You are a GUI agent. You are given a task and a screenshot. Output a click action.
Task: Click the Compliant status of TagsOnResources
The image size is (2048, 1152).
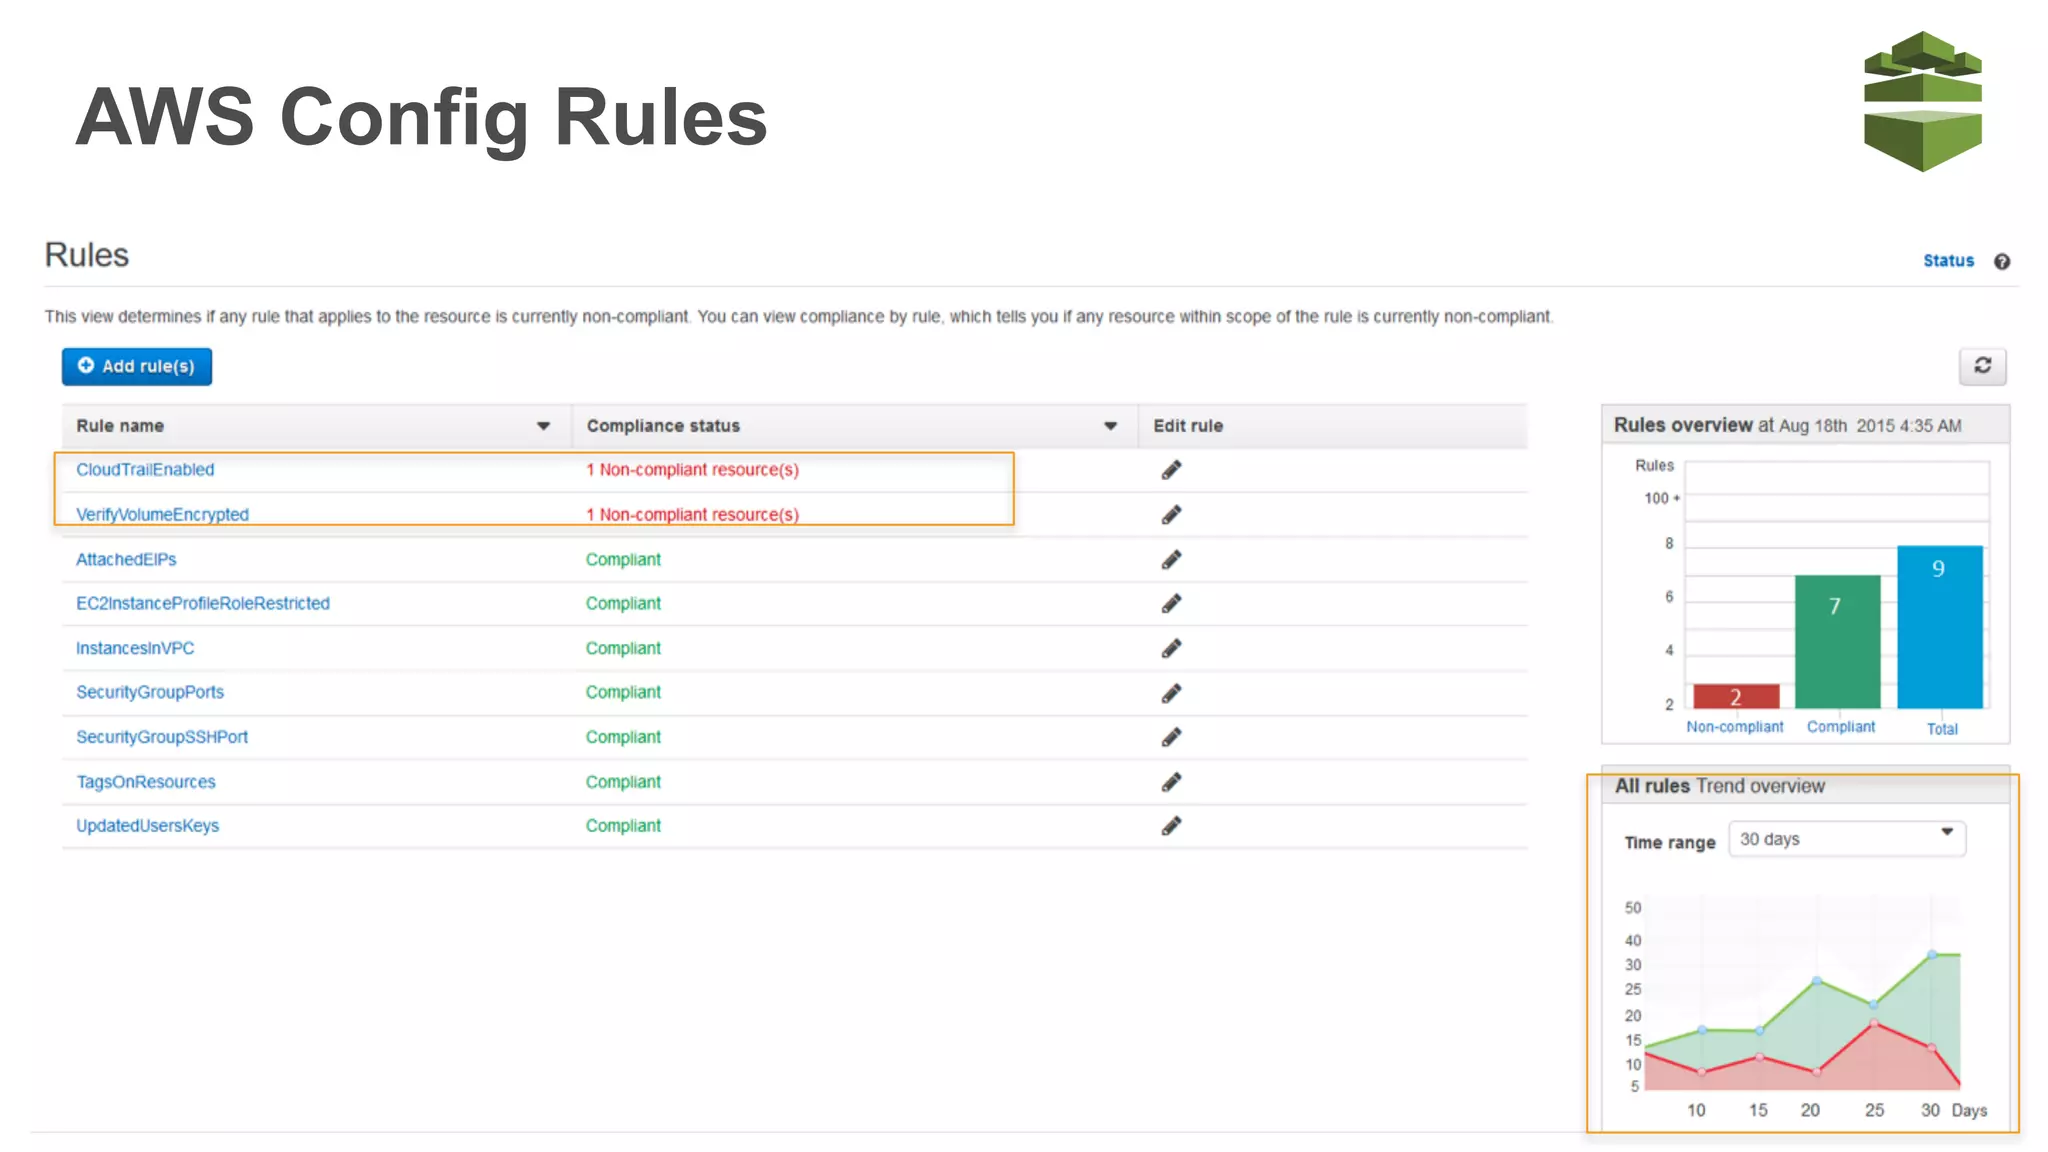click(623, 782)
